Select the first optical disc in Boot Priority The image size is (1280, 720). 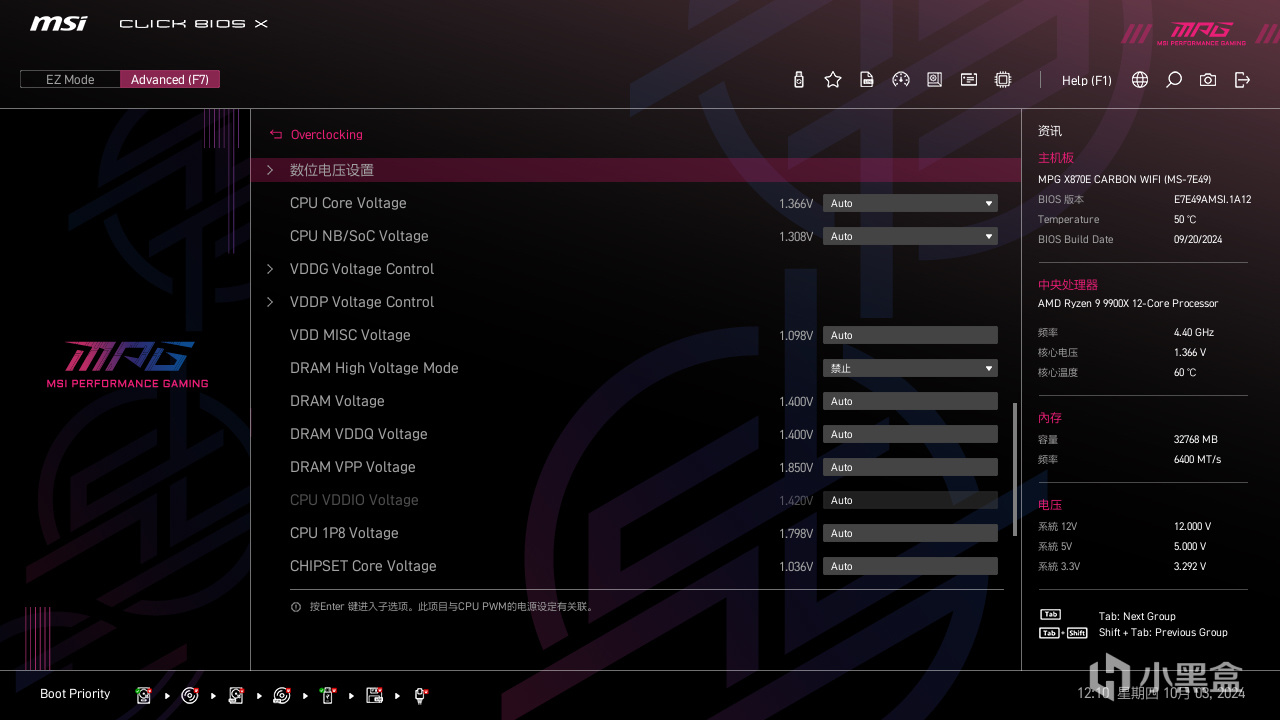[190, 695]
